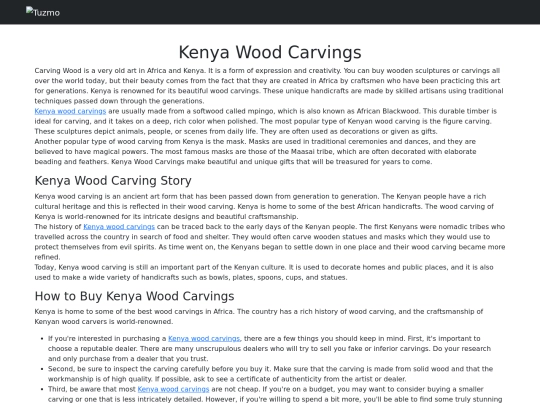Click the Tuzmo logo in the header
Viewport: 540px width, 405px height.
(43, 12)
